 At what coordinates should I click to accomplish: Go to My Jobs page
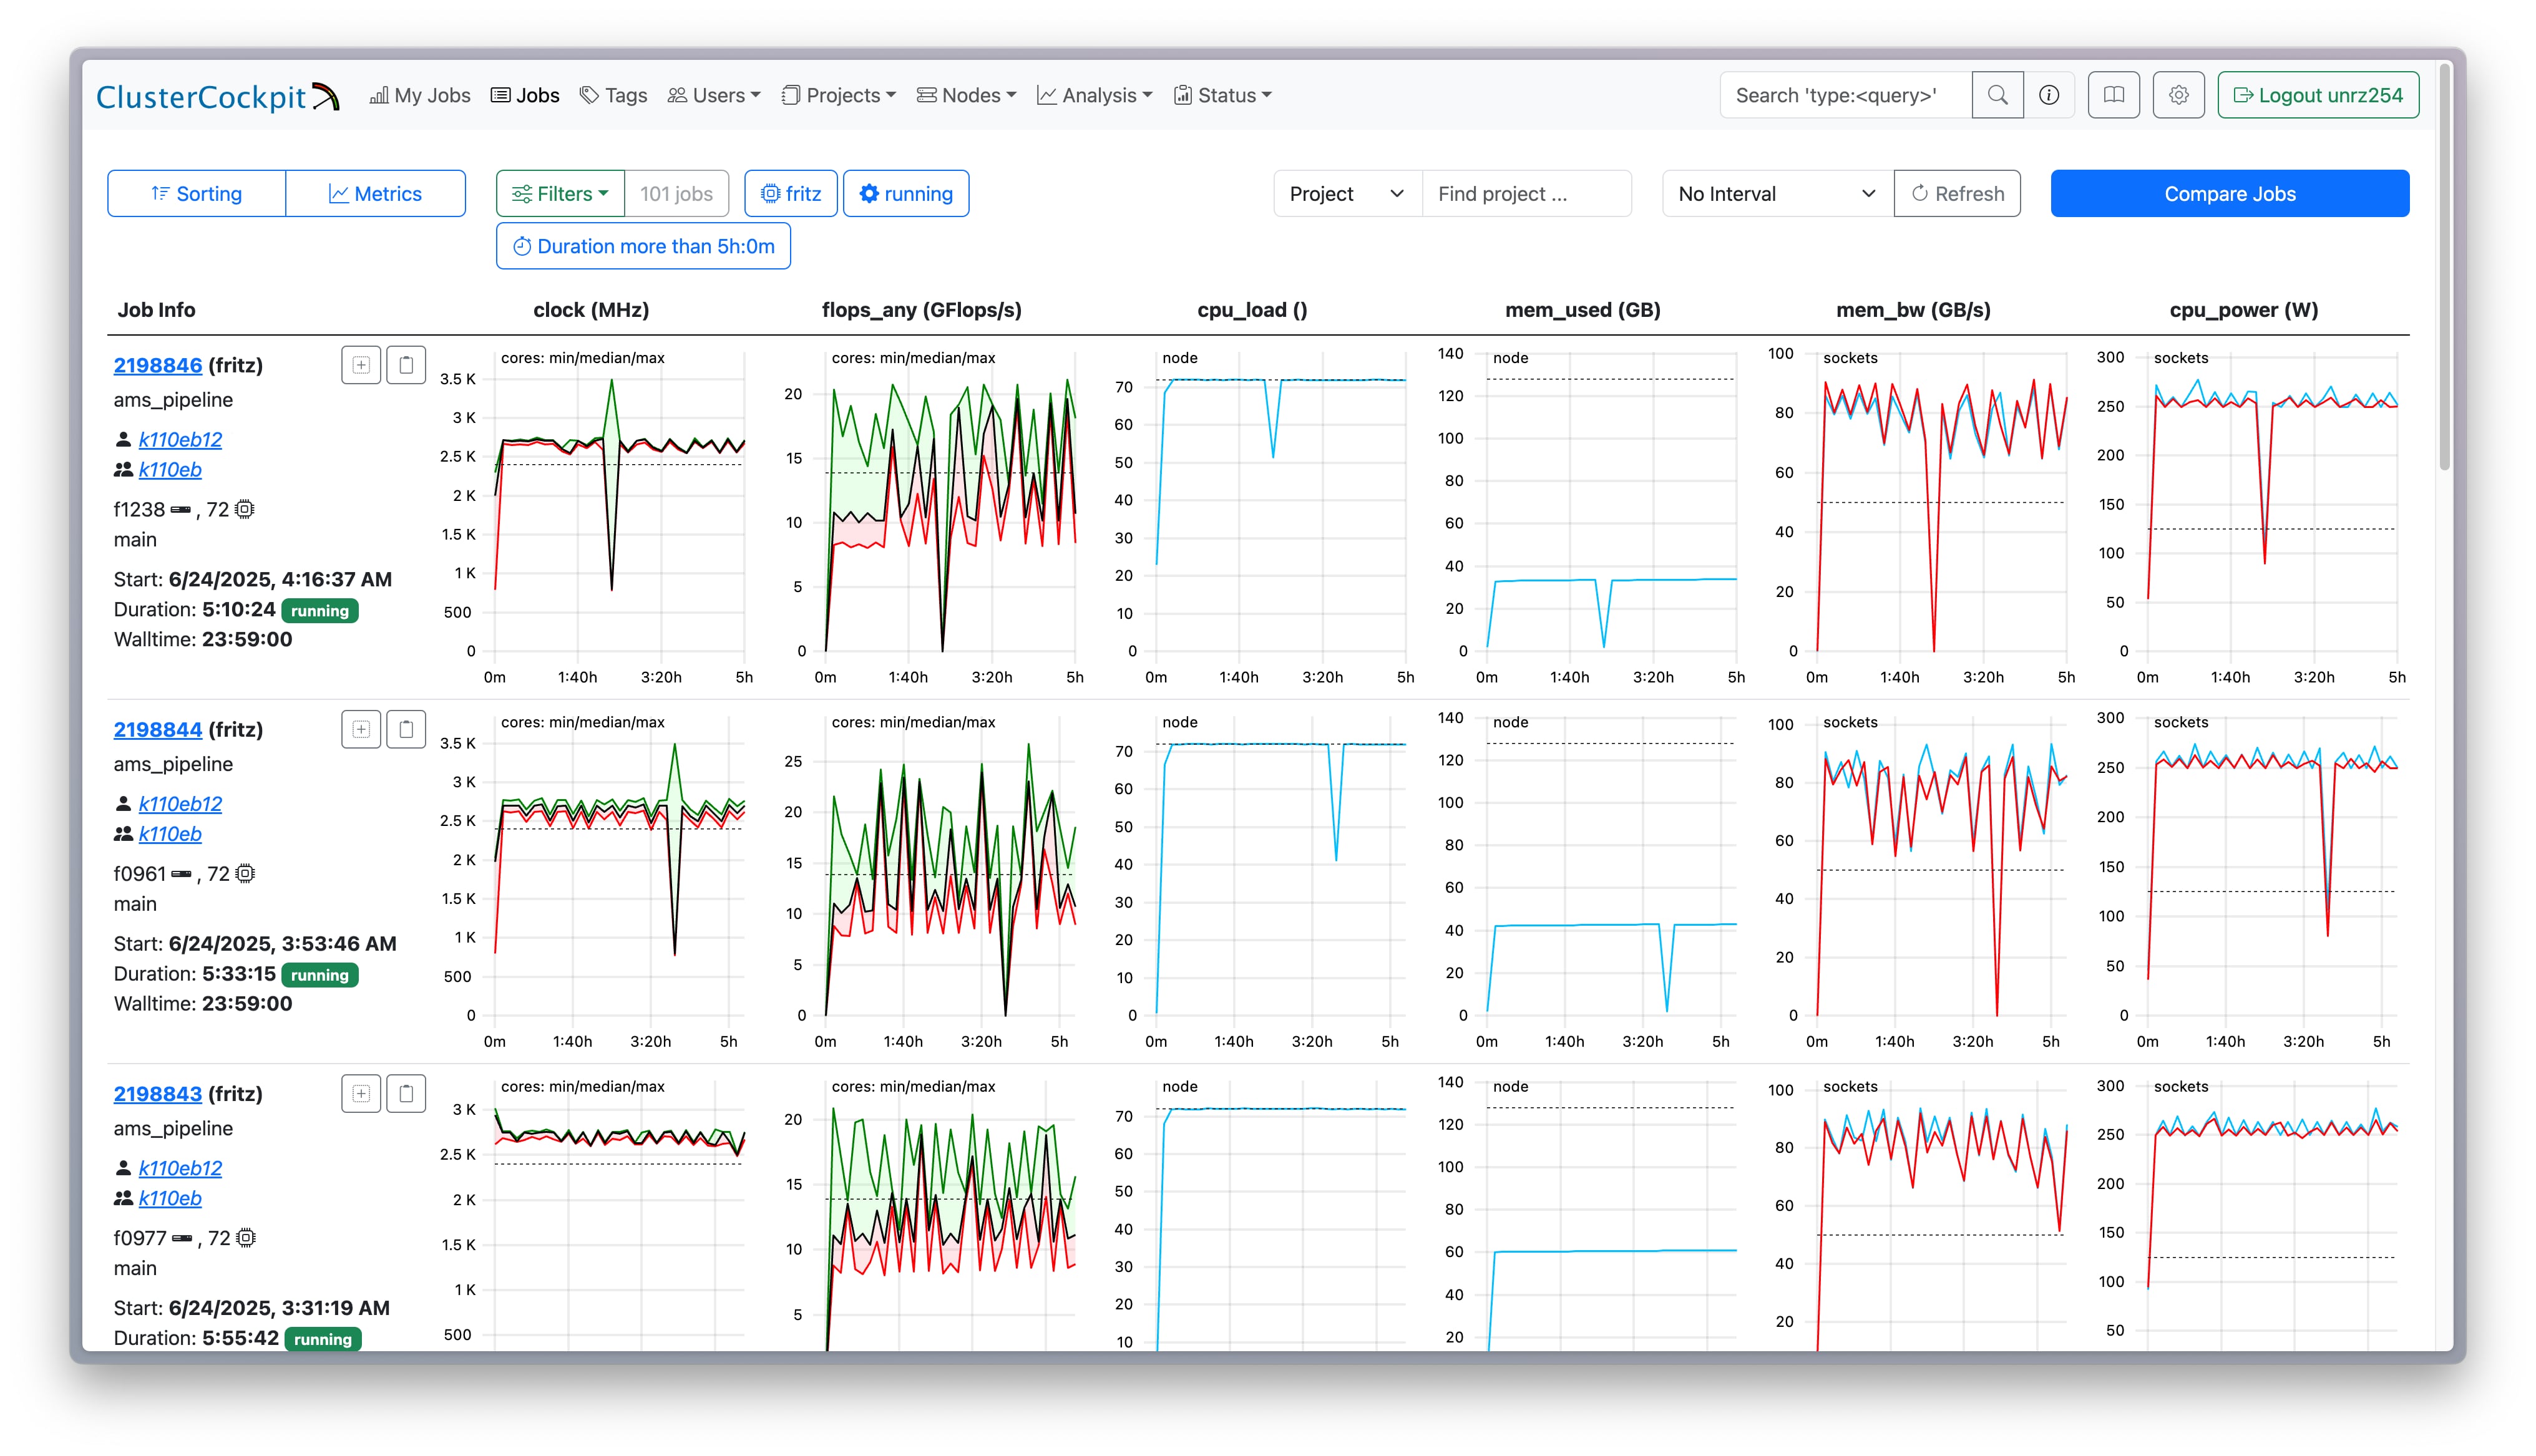pyautogui.click(x=419, y=95)
